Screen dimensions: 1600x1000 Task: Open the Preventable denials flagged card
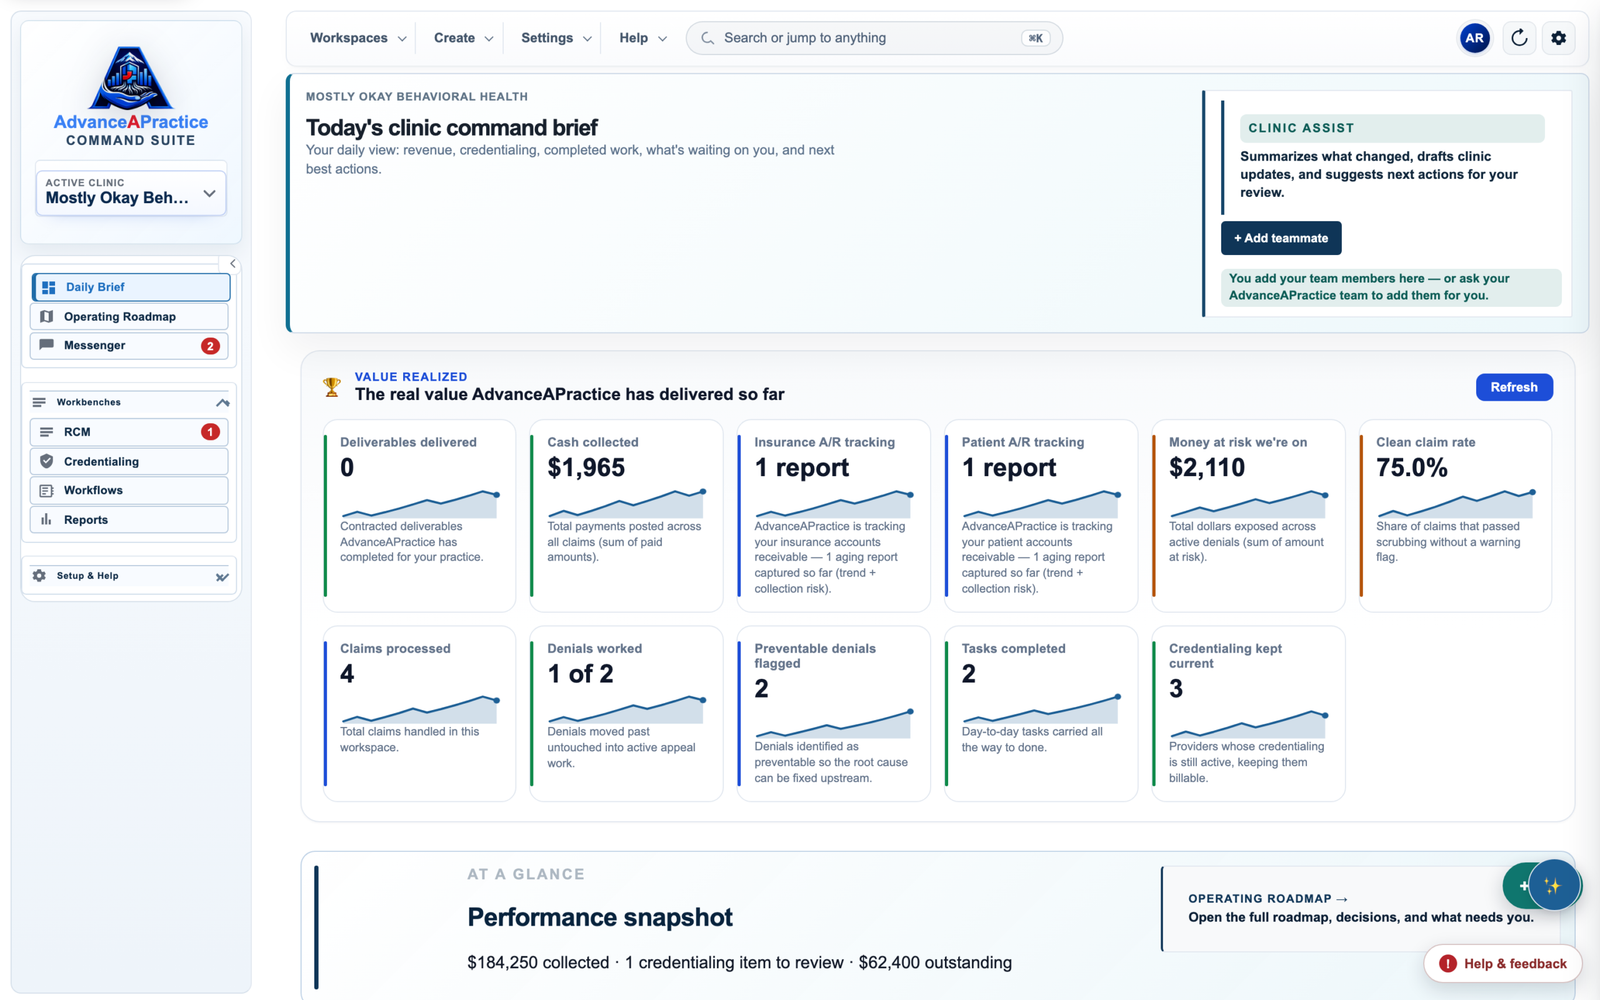[x=834, y=713]
